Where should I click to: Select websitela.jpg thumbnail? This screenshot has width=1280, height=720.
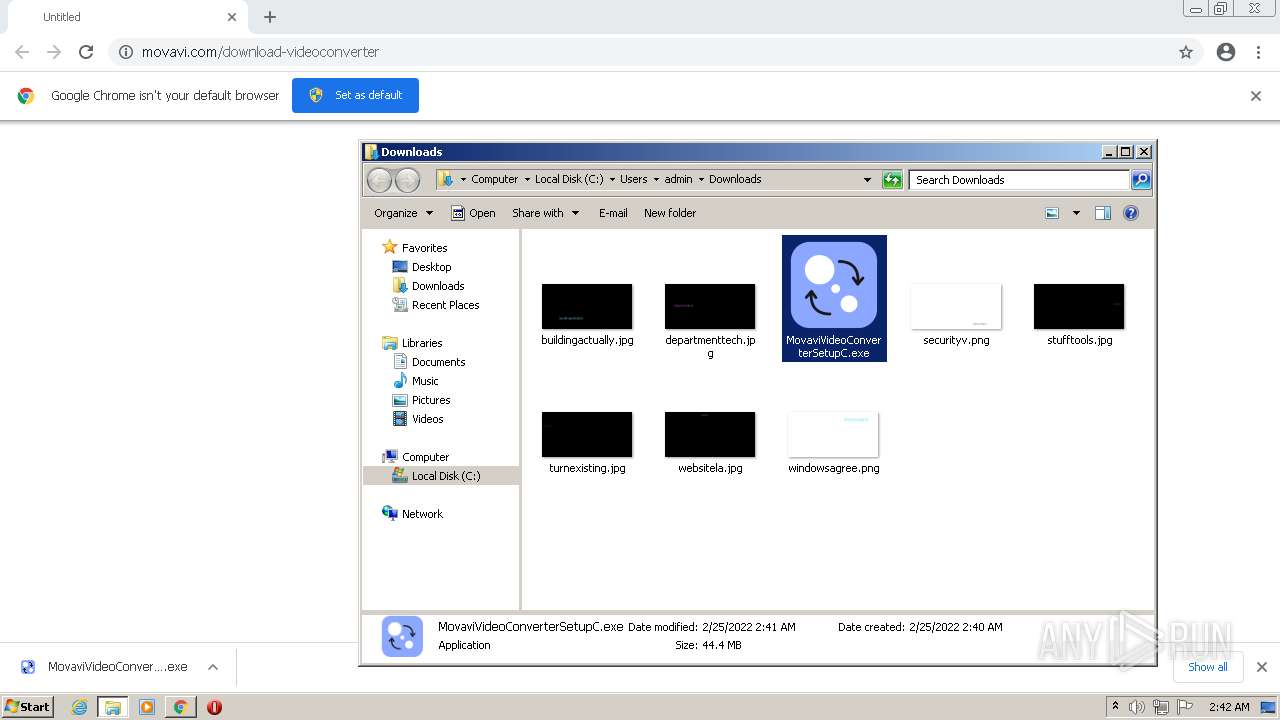click(x=710, y=435)
